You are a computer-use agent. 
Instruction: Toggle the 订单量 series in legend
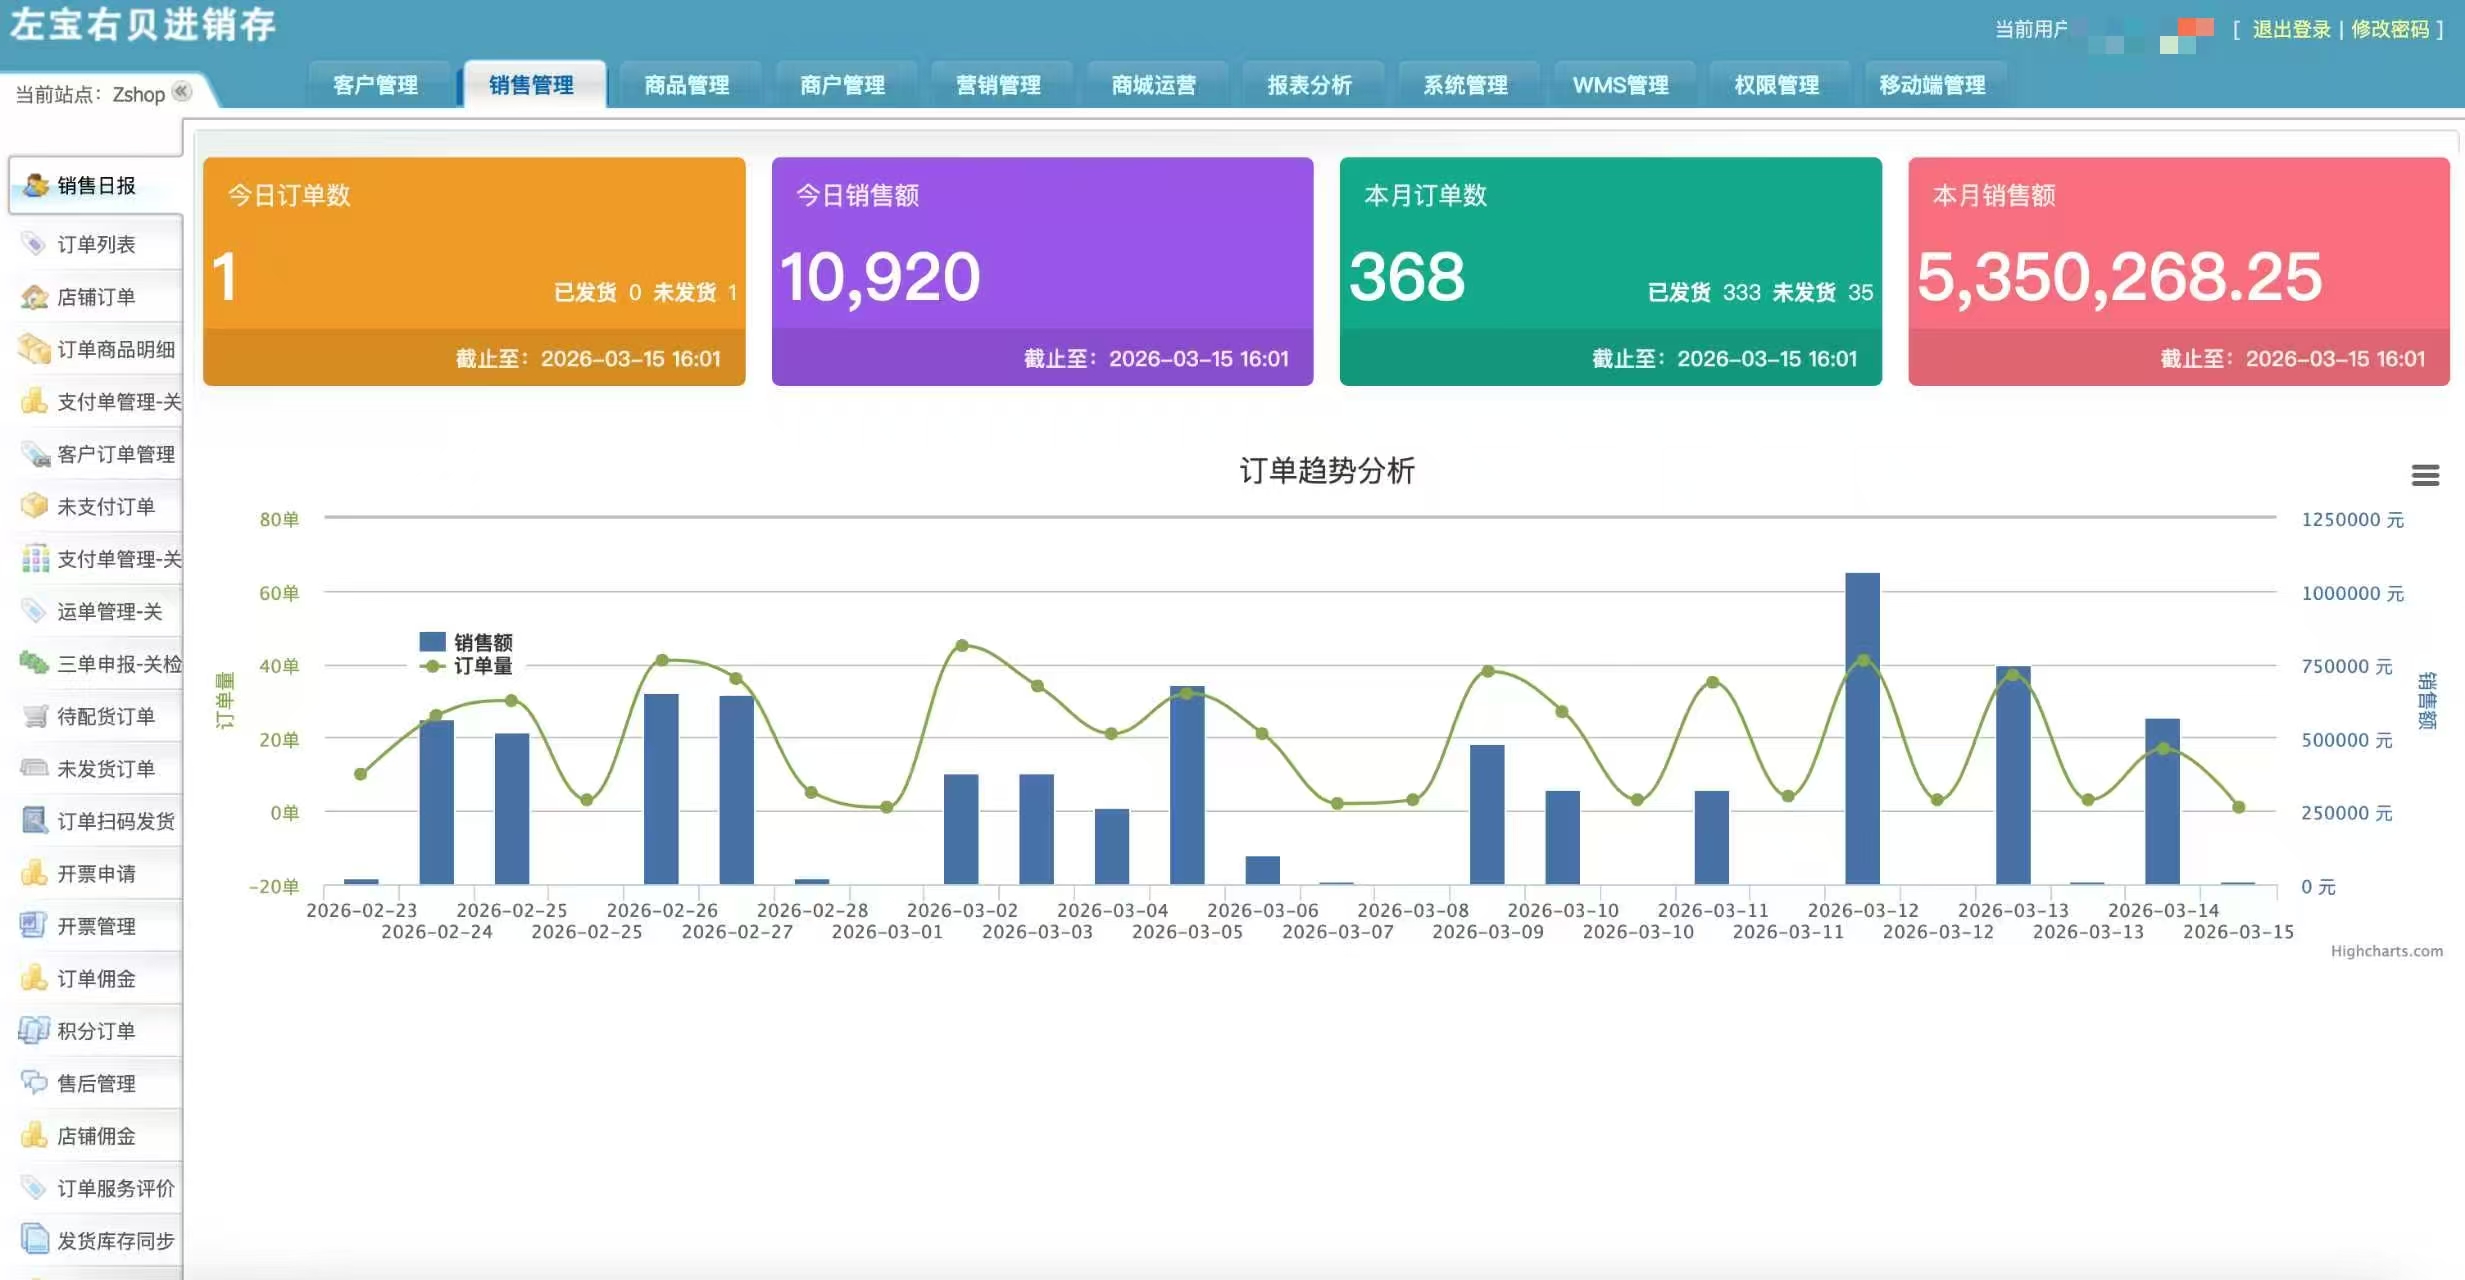click(466, 666)
